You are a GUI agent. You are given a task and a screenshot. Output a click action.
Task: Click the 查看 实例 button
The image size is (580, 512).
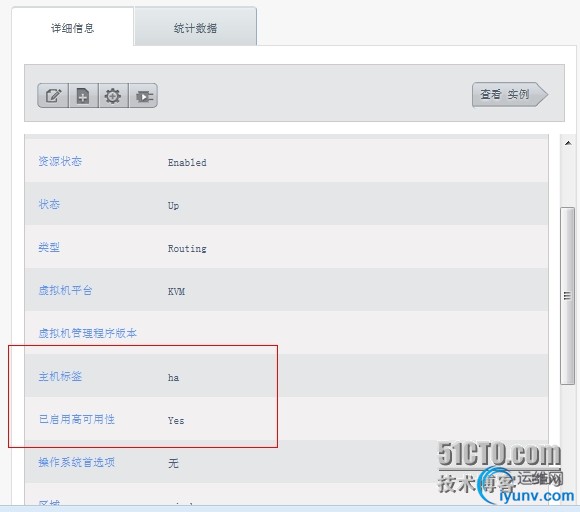510,95
